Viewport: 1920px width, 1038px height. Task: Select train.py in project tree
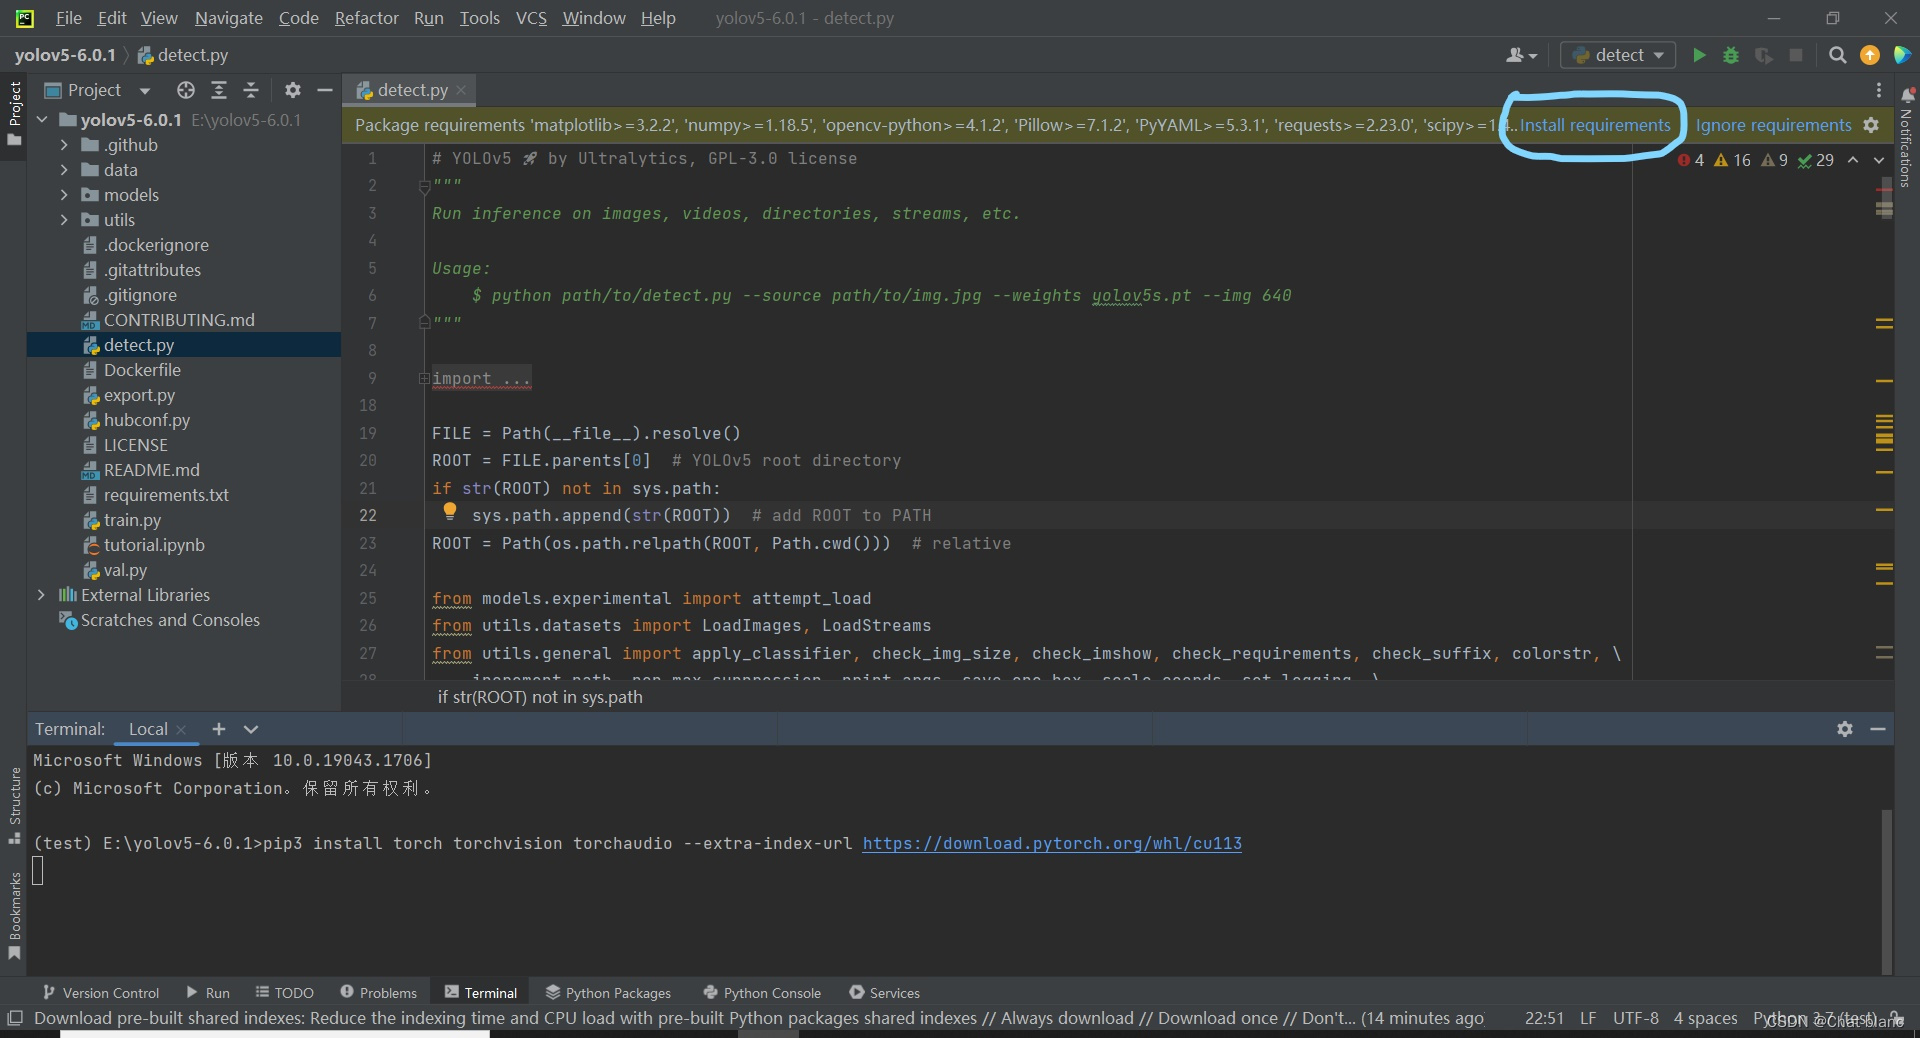click(132, 520)
